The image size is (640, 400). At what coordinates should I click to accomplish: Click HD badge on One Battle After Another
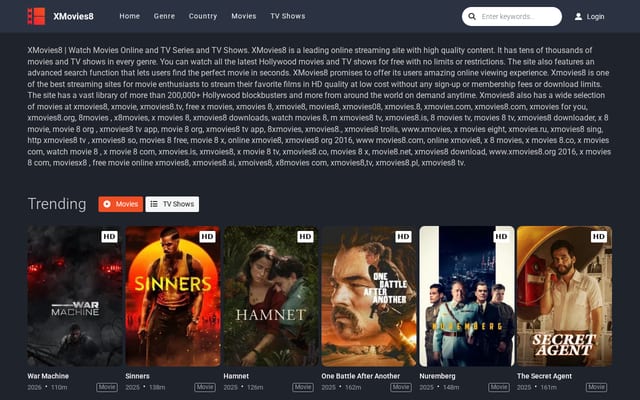point(403,236)
